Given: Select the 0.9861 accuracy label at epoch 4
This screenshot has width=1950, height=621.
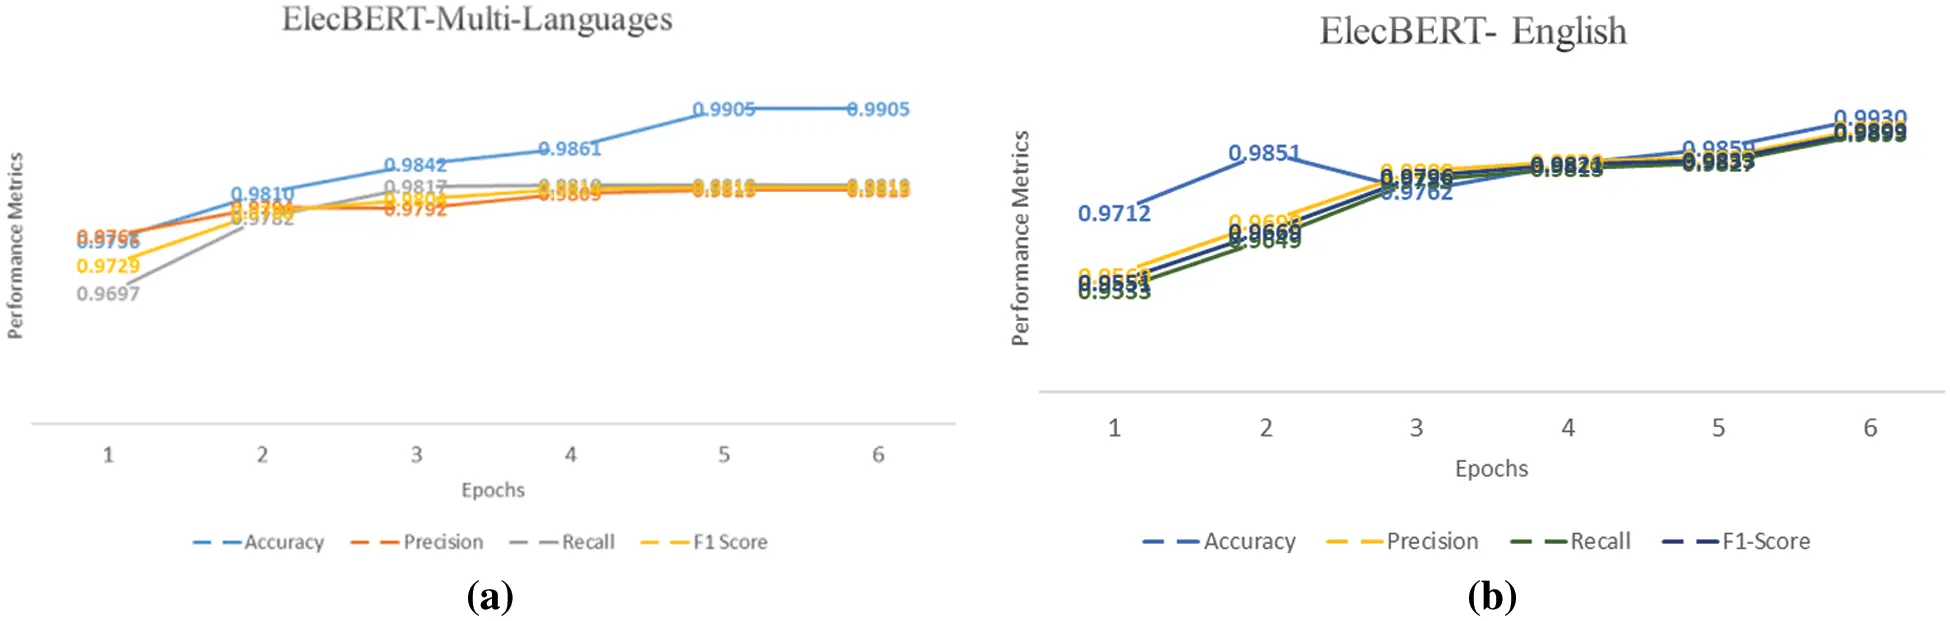Looking at the screenshot, I should tap(570, 149).
